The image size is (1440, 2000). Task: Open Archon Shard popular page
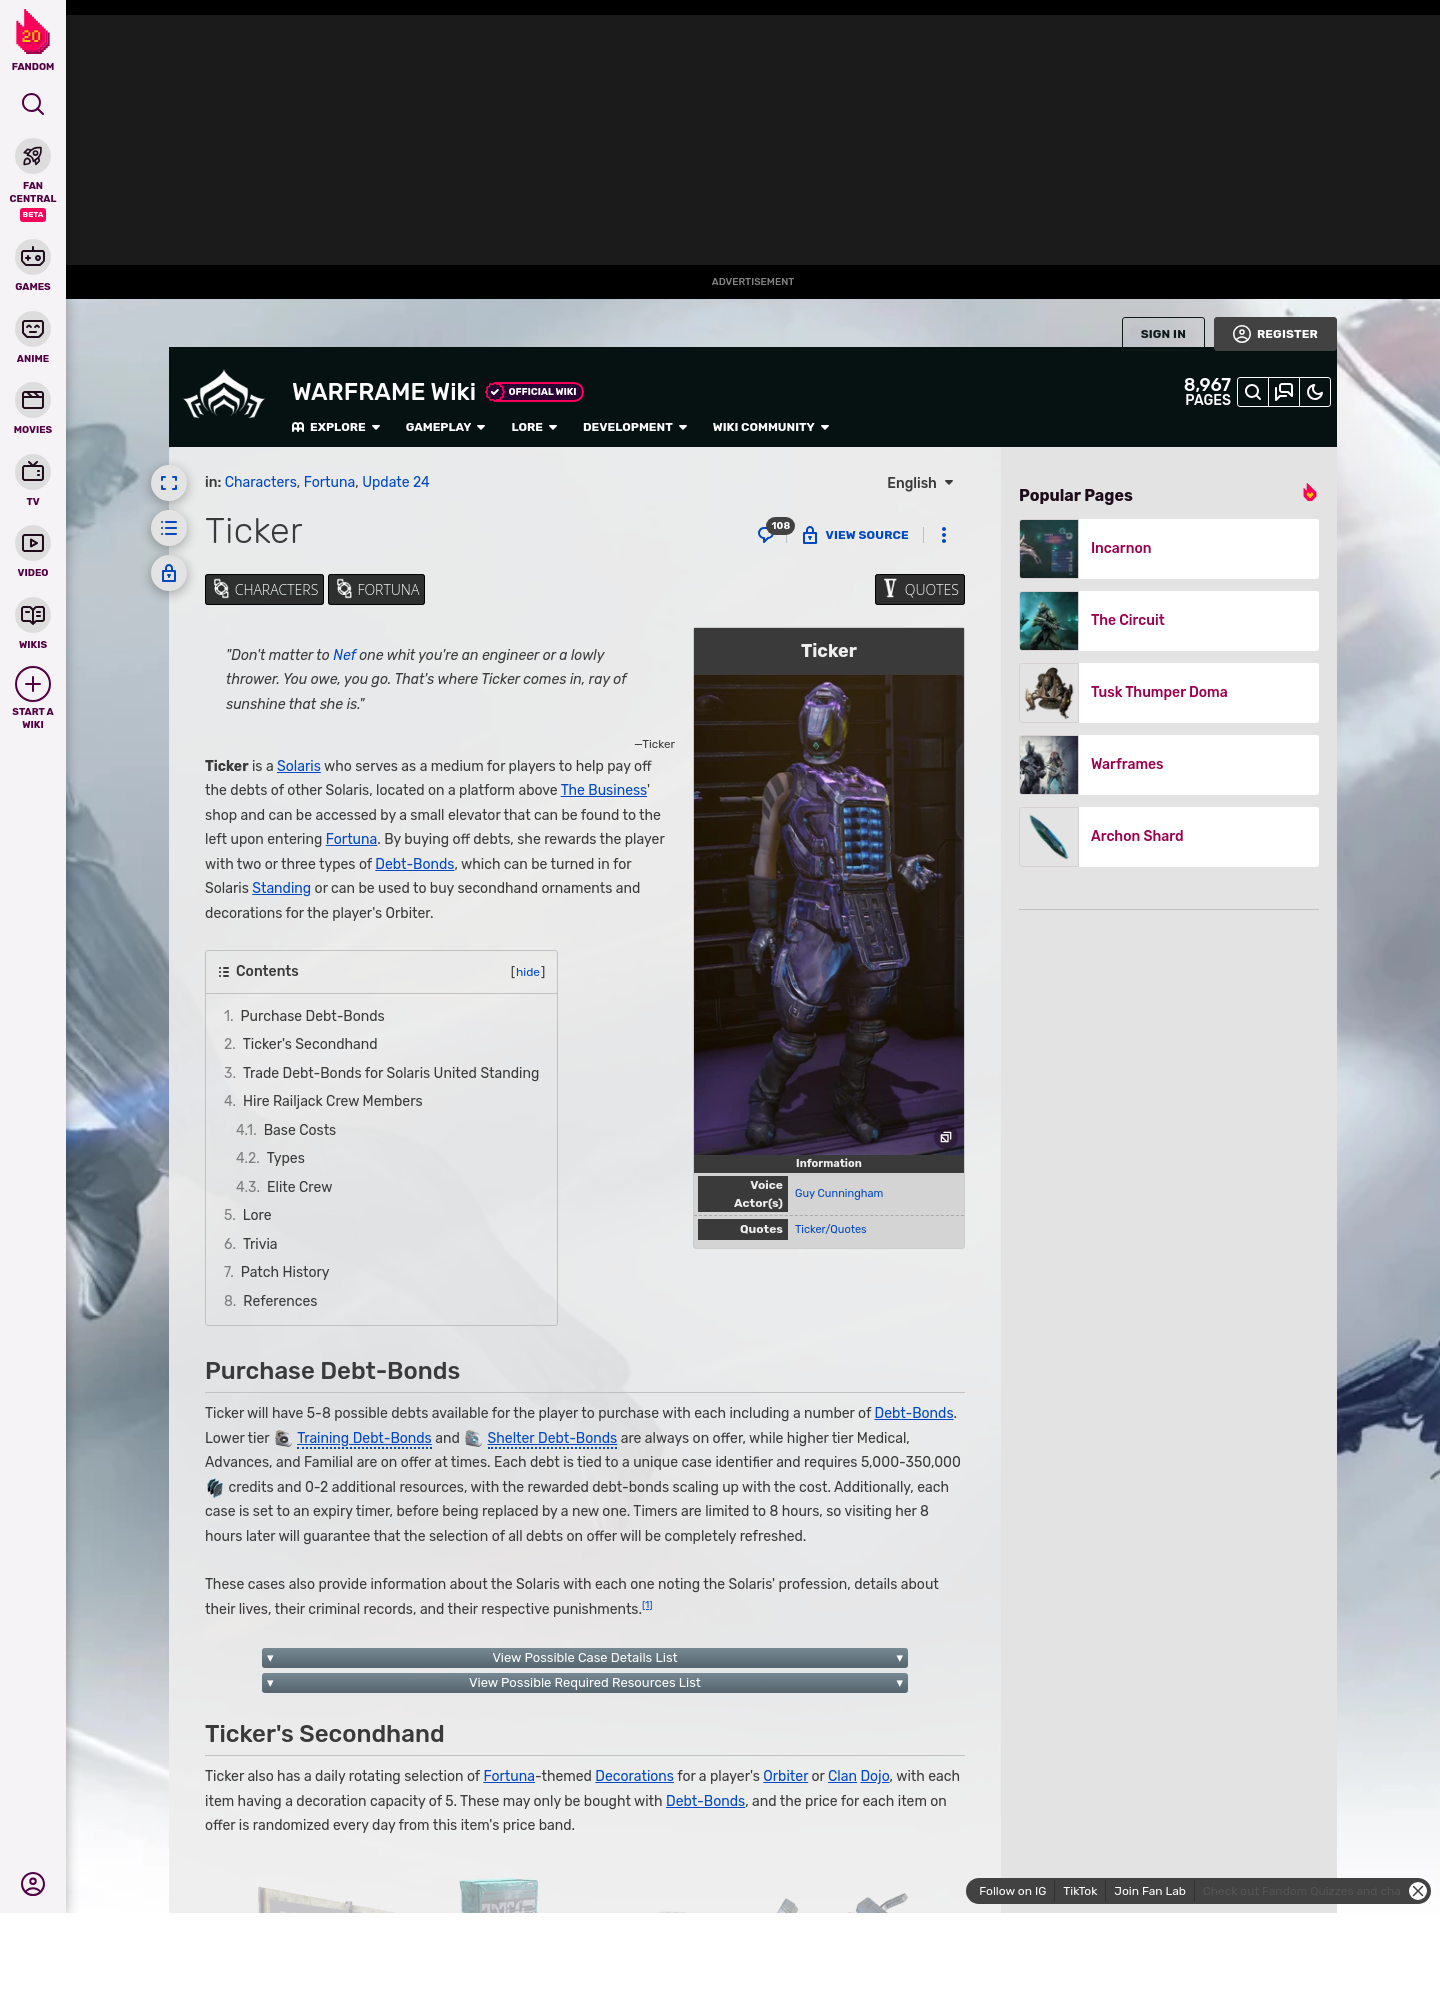click(1169, 837)
